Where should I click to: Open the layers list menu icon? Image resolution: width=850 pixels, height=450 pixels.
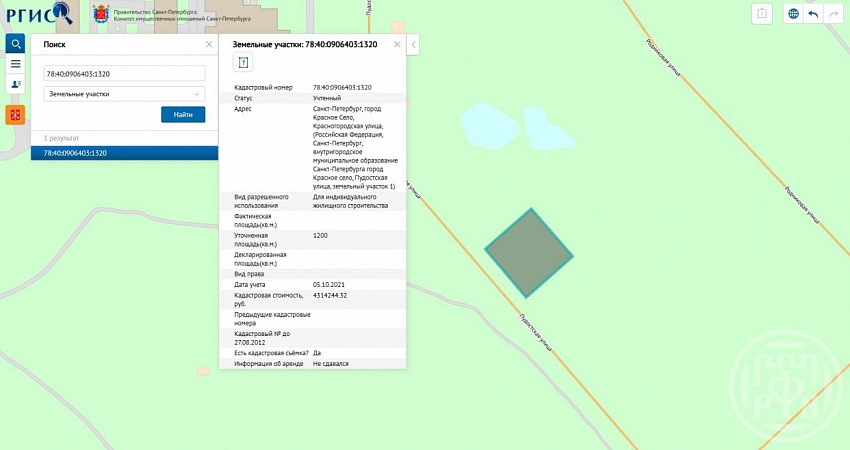(x=15, y=64)
